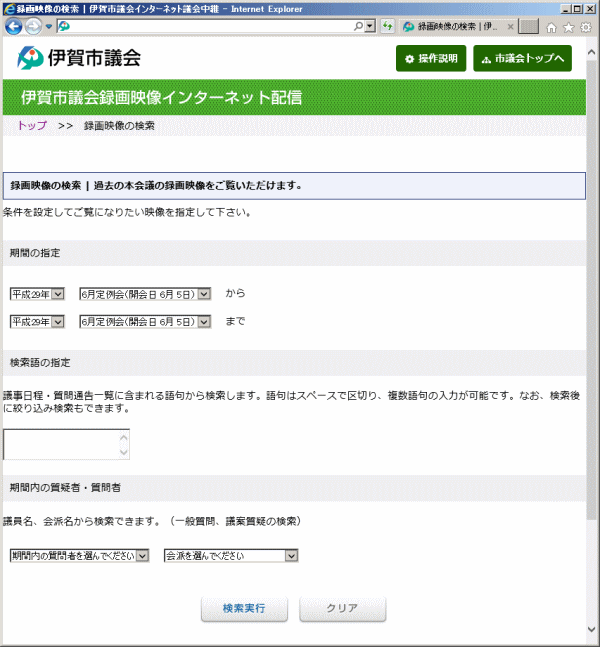Viewport: 600px width, 647px height.
Task: Open 操作説明 help button
Action: pyautogui.click(x=431, y=58)
